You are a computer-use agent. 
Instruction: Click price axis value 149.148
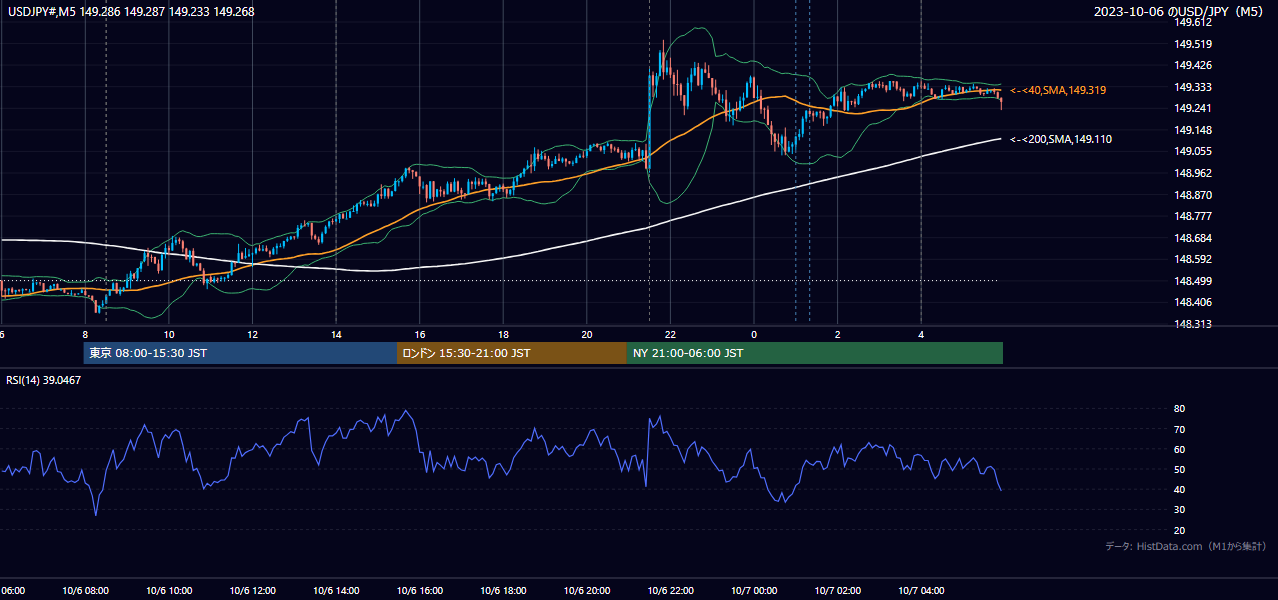click(x=1194, y=130)
